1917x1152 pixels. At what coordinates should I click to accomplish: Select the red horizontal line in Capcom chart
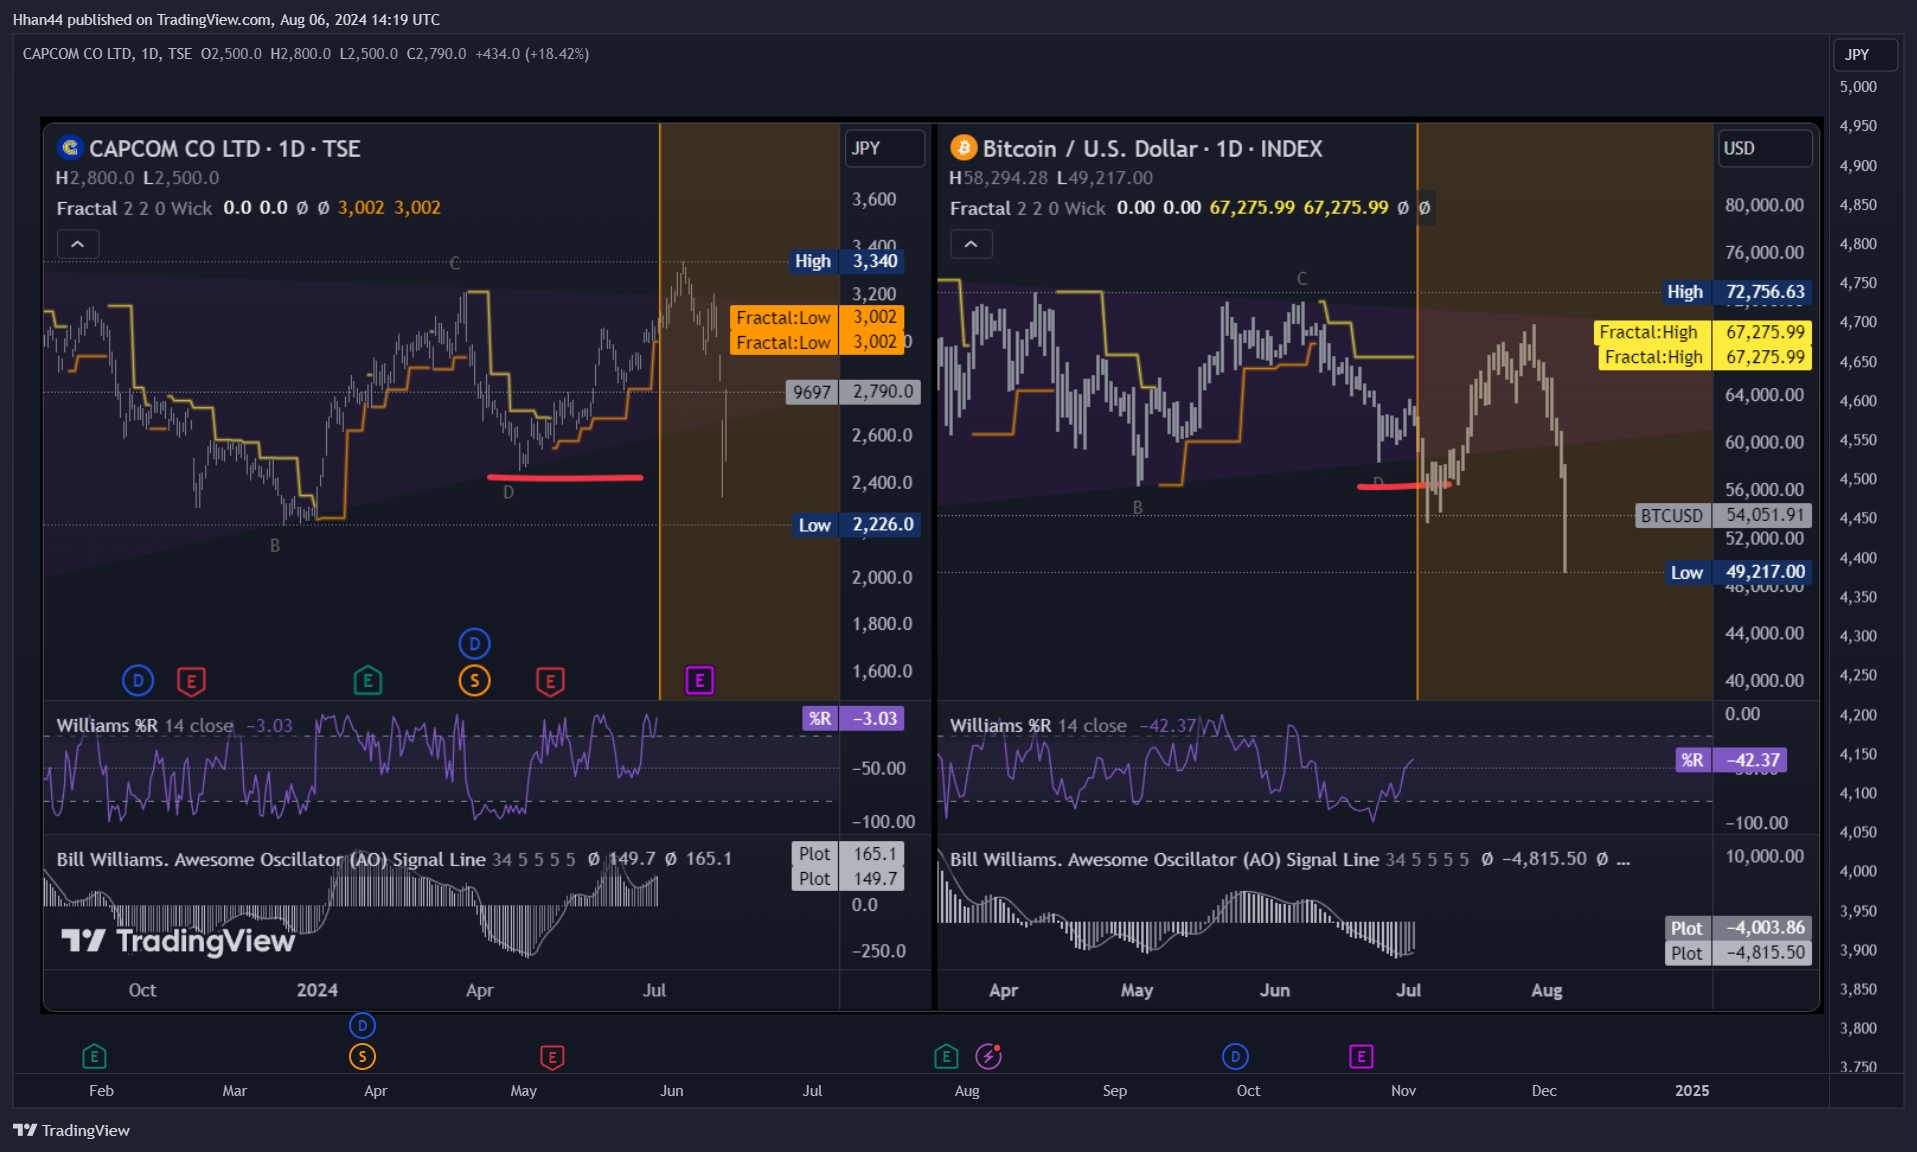coord(565,478)
